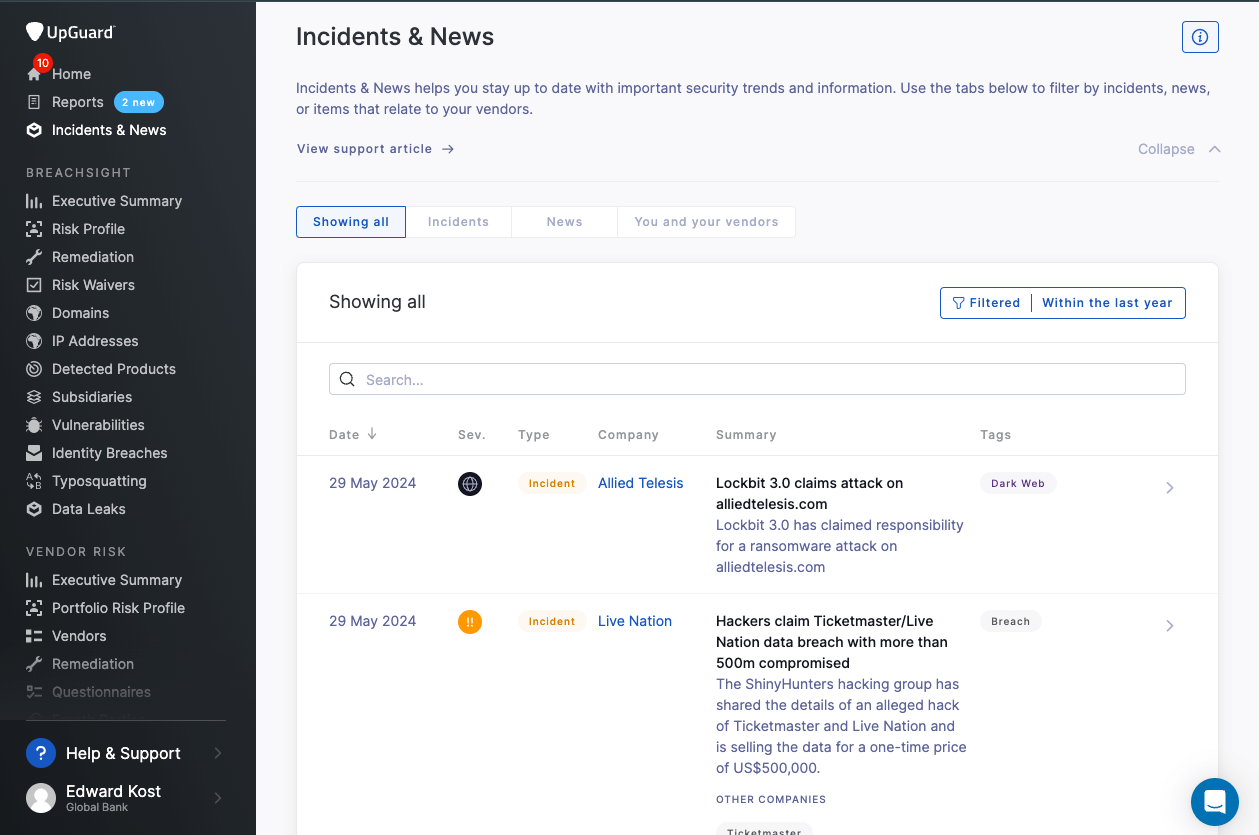Click the BreachSight Executive Summary chart icon
Viewport: 1259px width, 835px height.
(34, 201)
